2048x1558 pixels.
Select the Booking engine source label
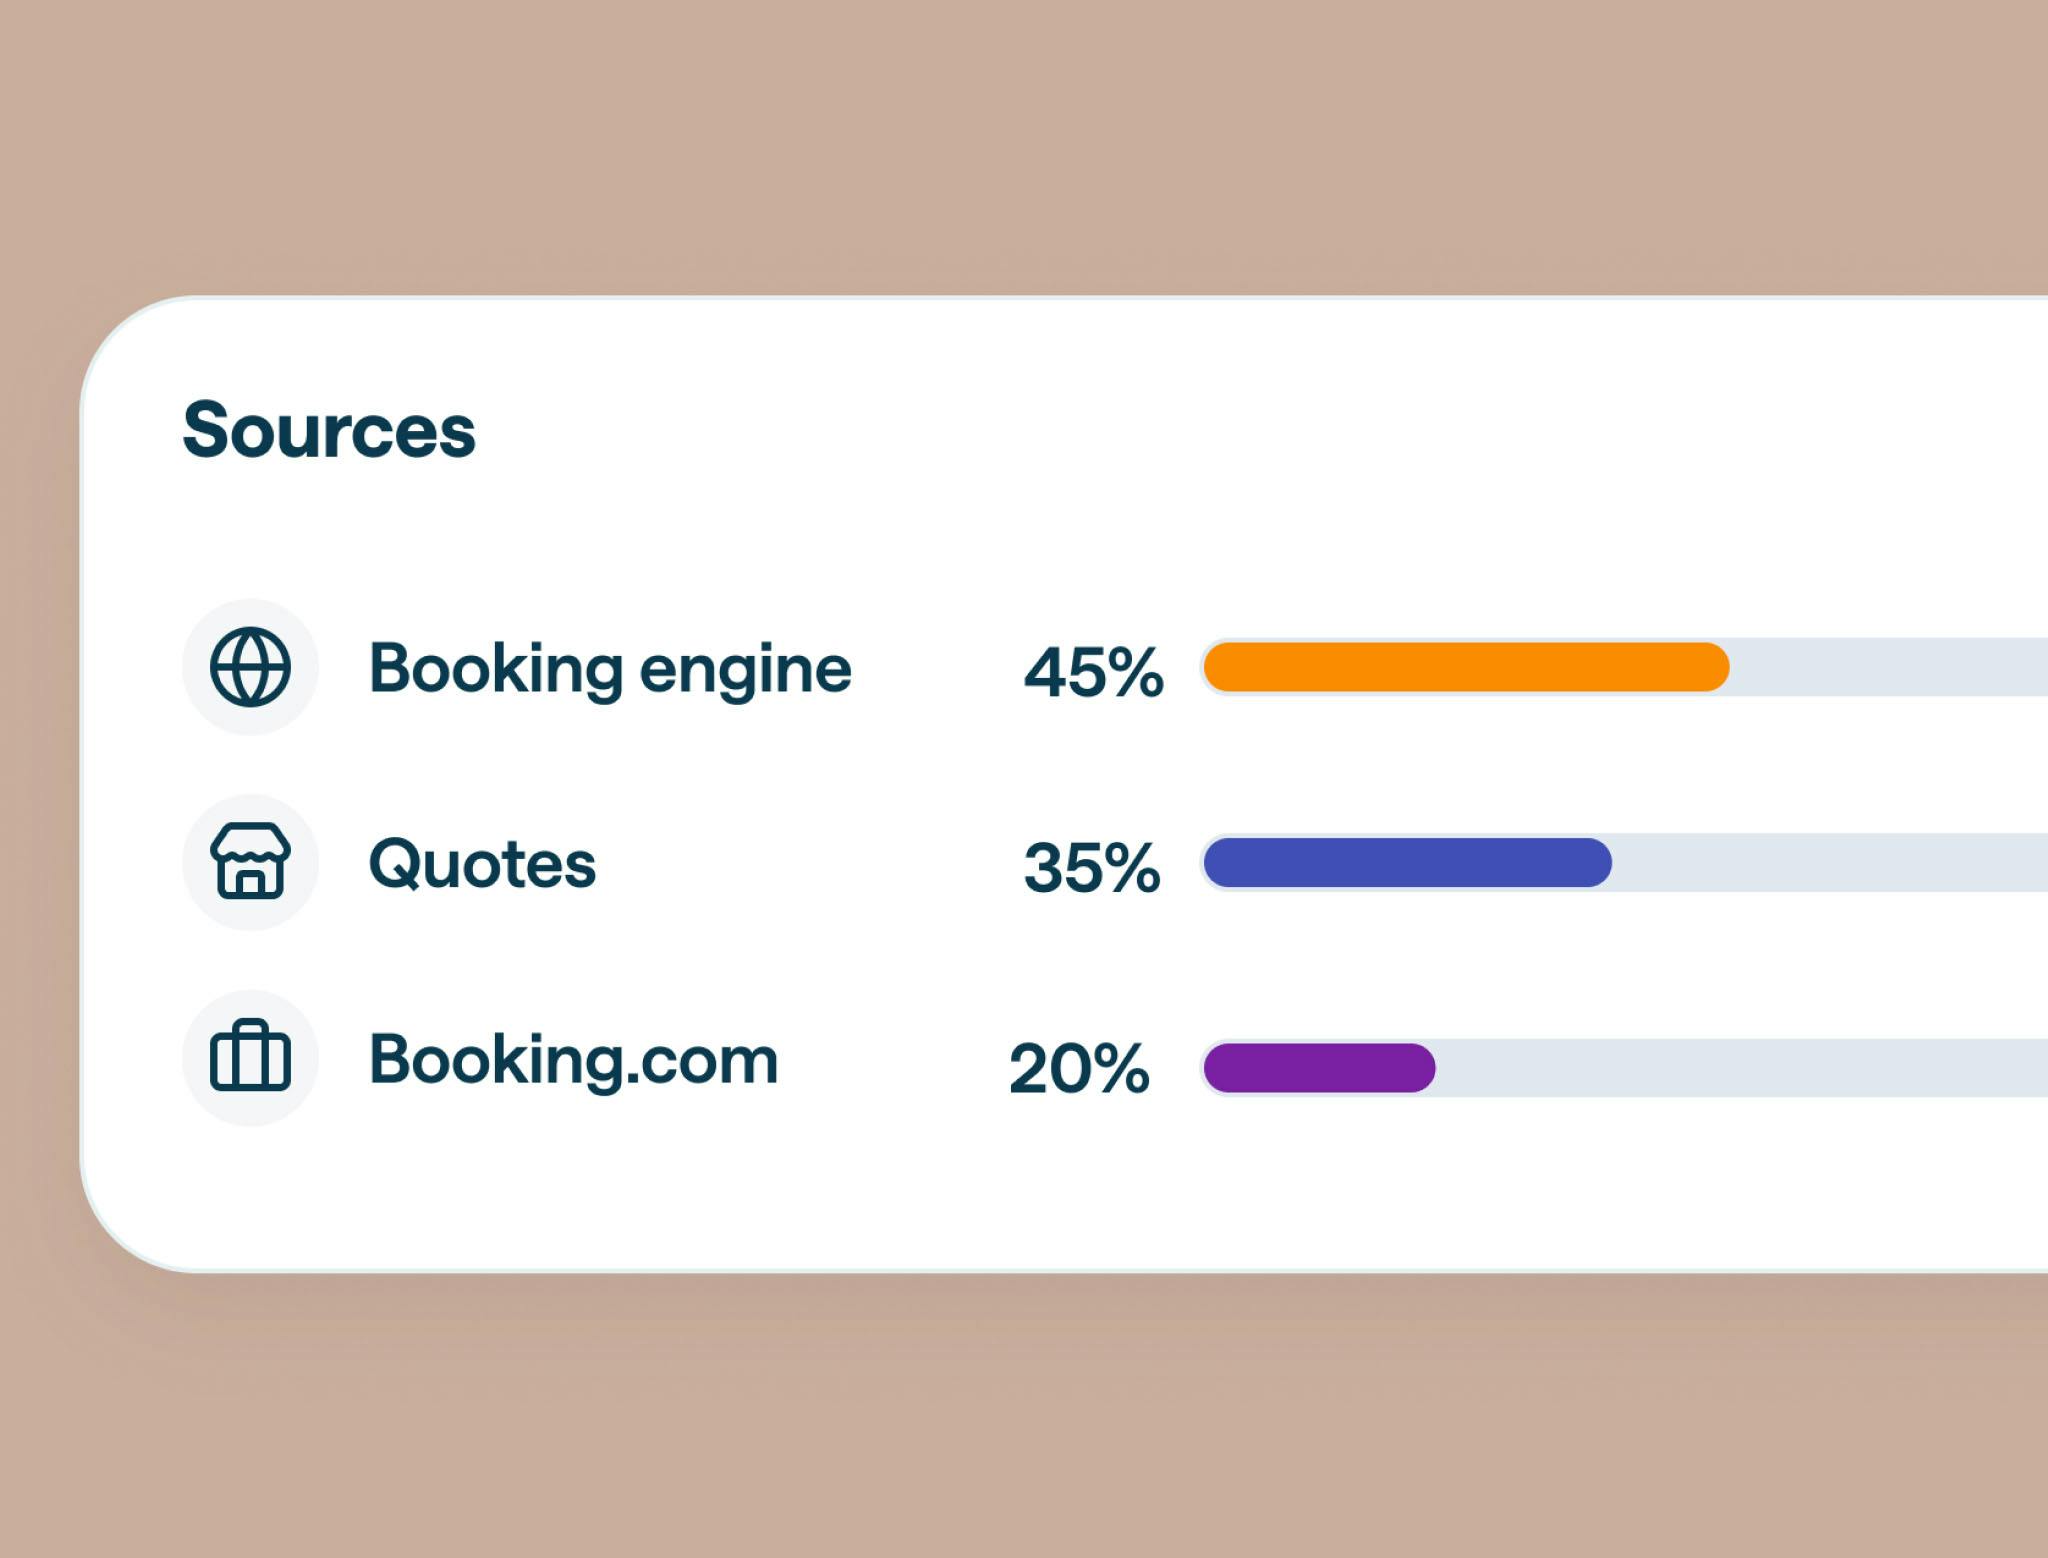pos(610,668)
